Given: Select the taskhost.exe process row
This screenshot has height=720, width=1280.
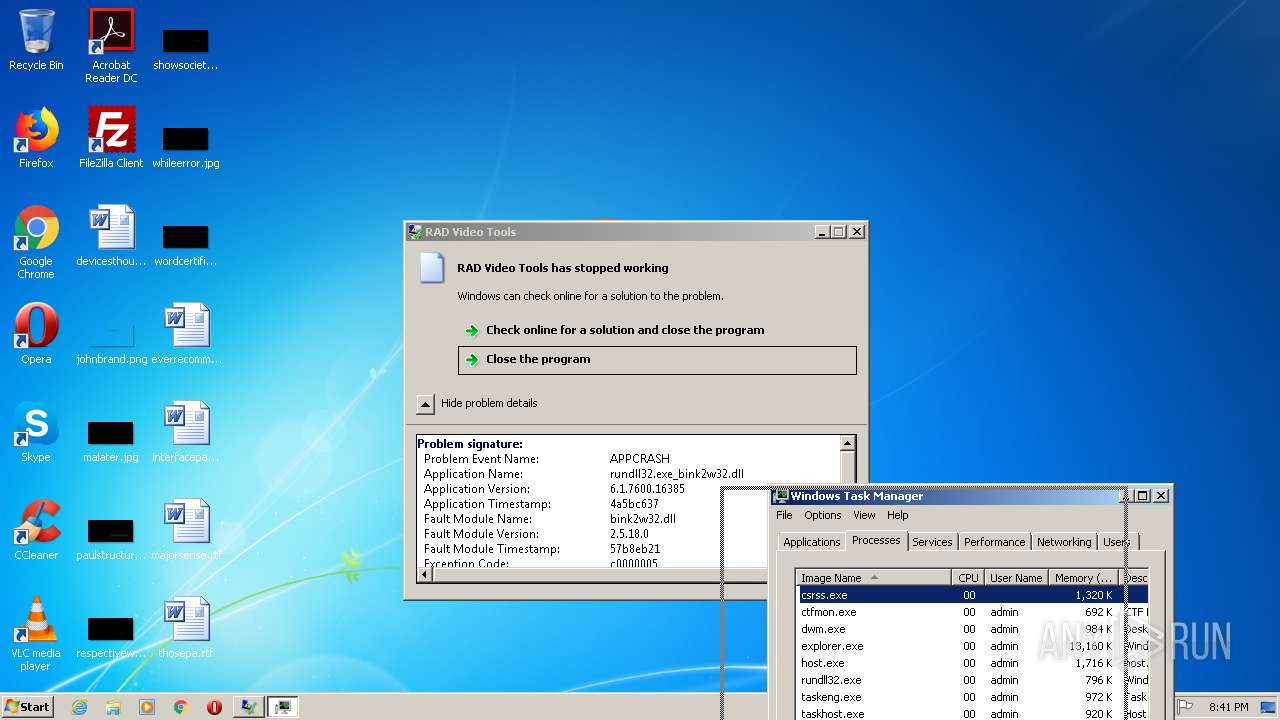Looking at the screenshot, I should click(x=972, y=713).
